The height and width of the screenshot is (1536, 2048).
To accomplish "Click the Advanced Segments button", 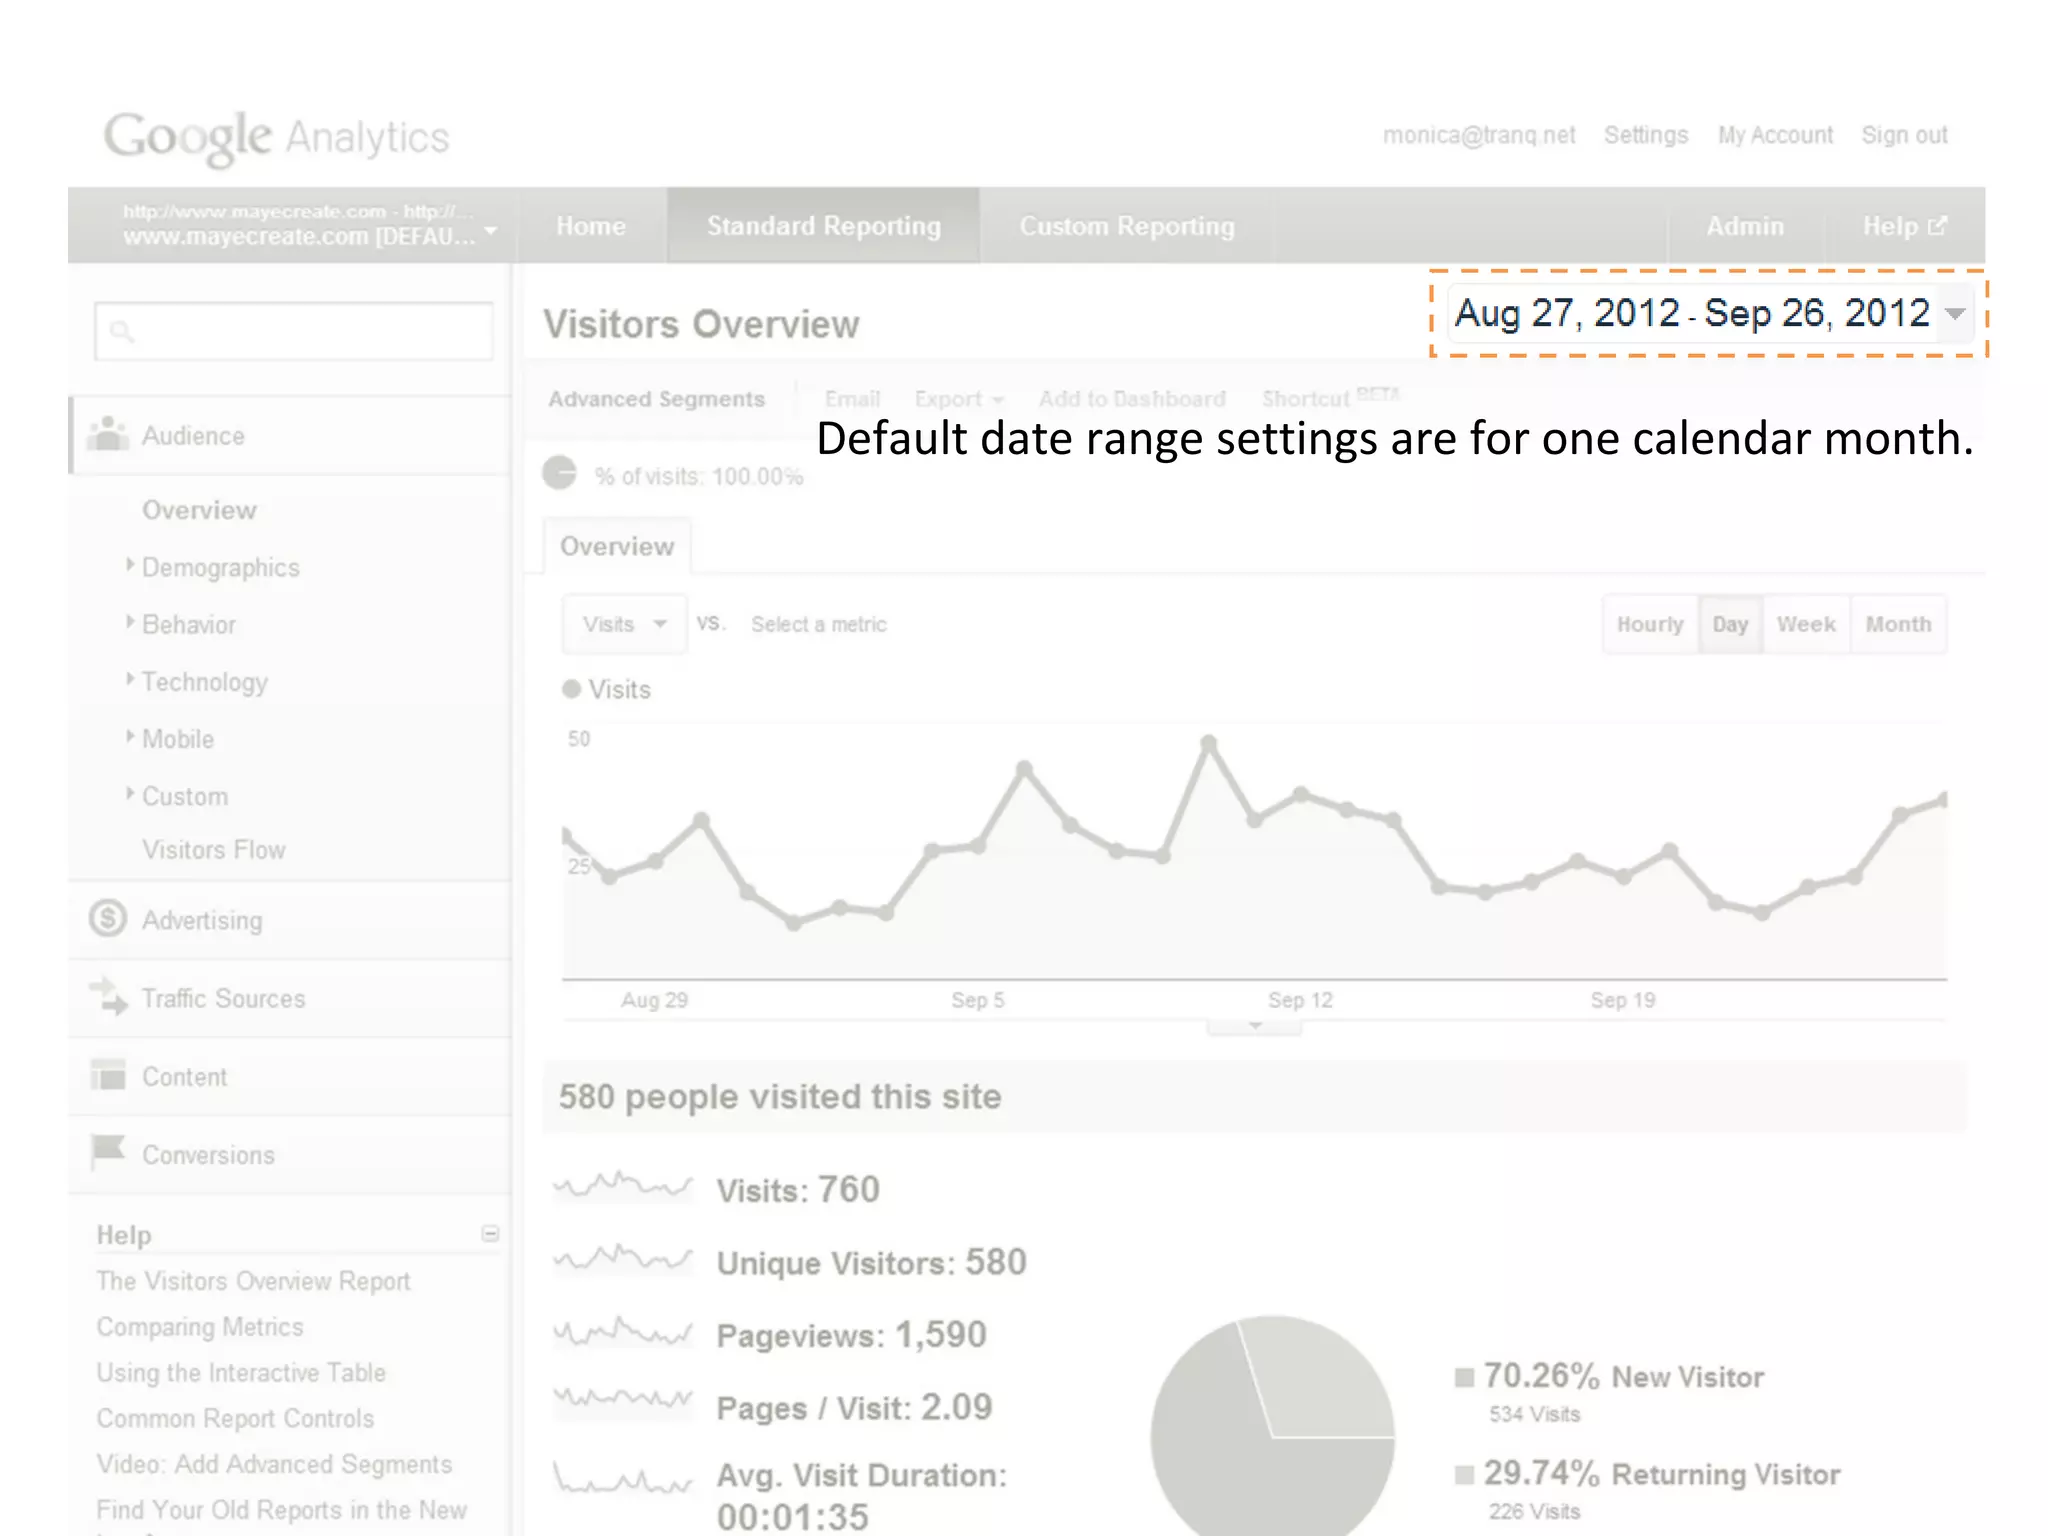I will point(657,399).
